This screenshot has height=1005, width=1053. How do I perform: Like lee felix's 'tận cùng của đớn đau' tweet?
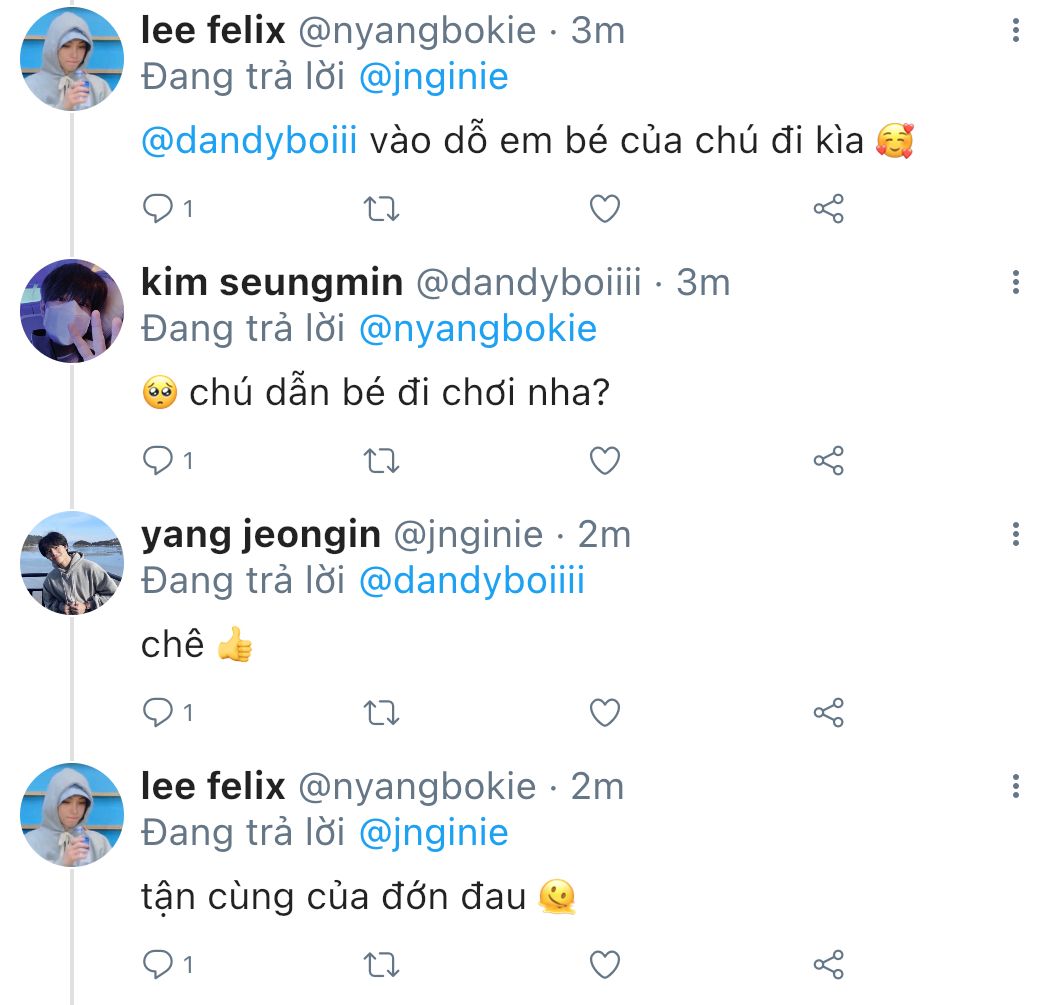[x=604, y=964]
